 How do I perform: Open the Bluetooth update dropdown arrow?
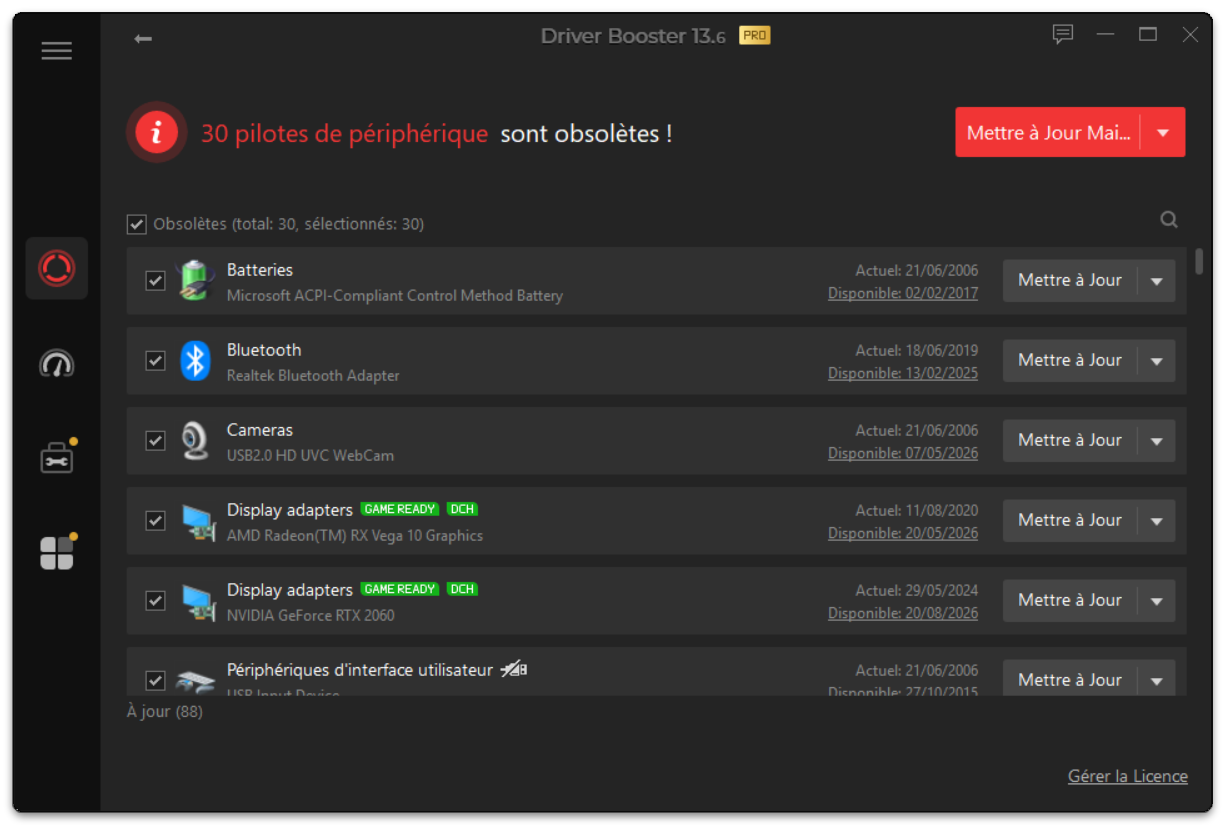pyautogui.click(x=1157, y=361)
